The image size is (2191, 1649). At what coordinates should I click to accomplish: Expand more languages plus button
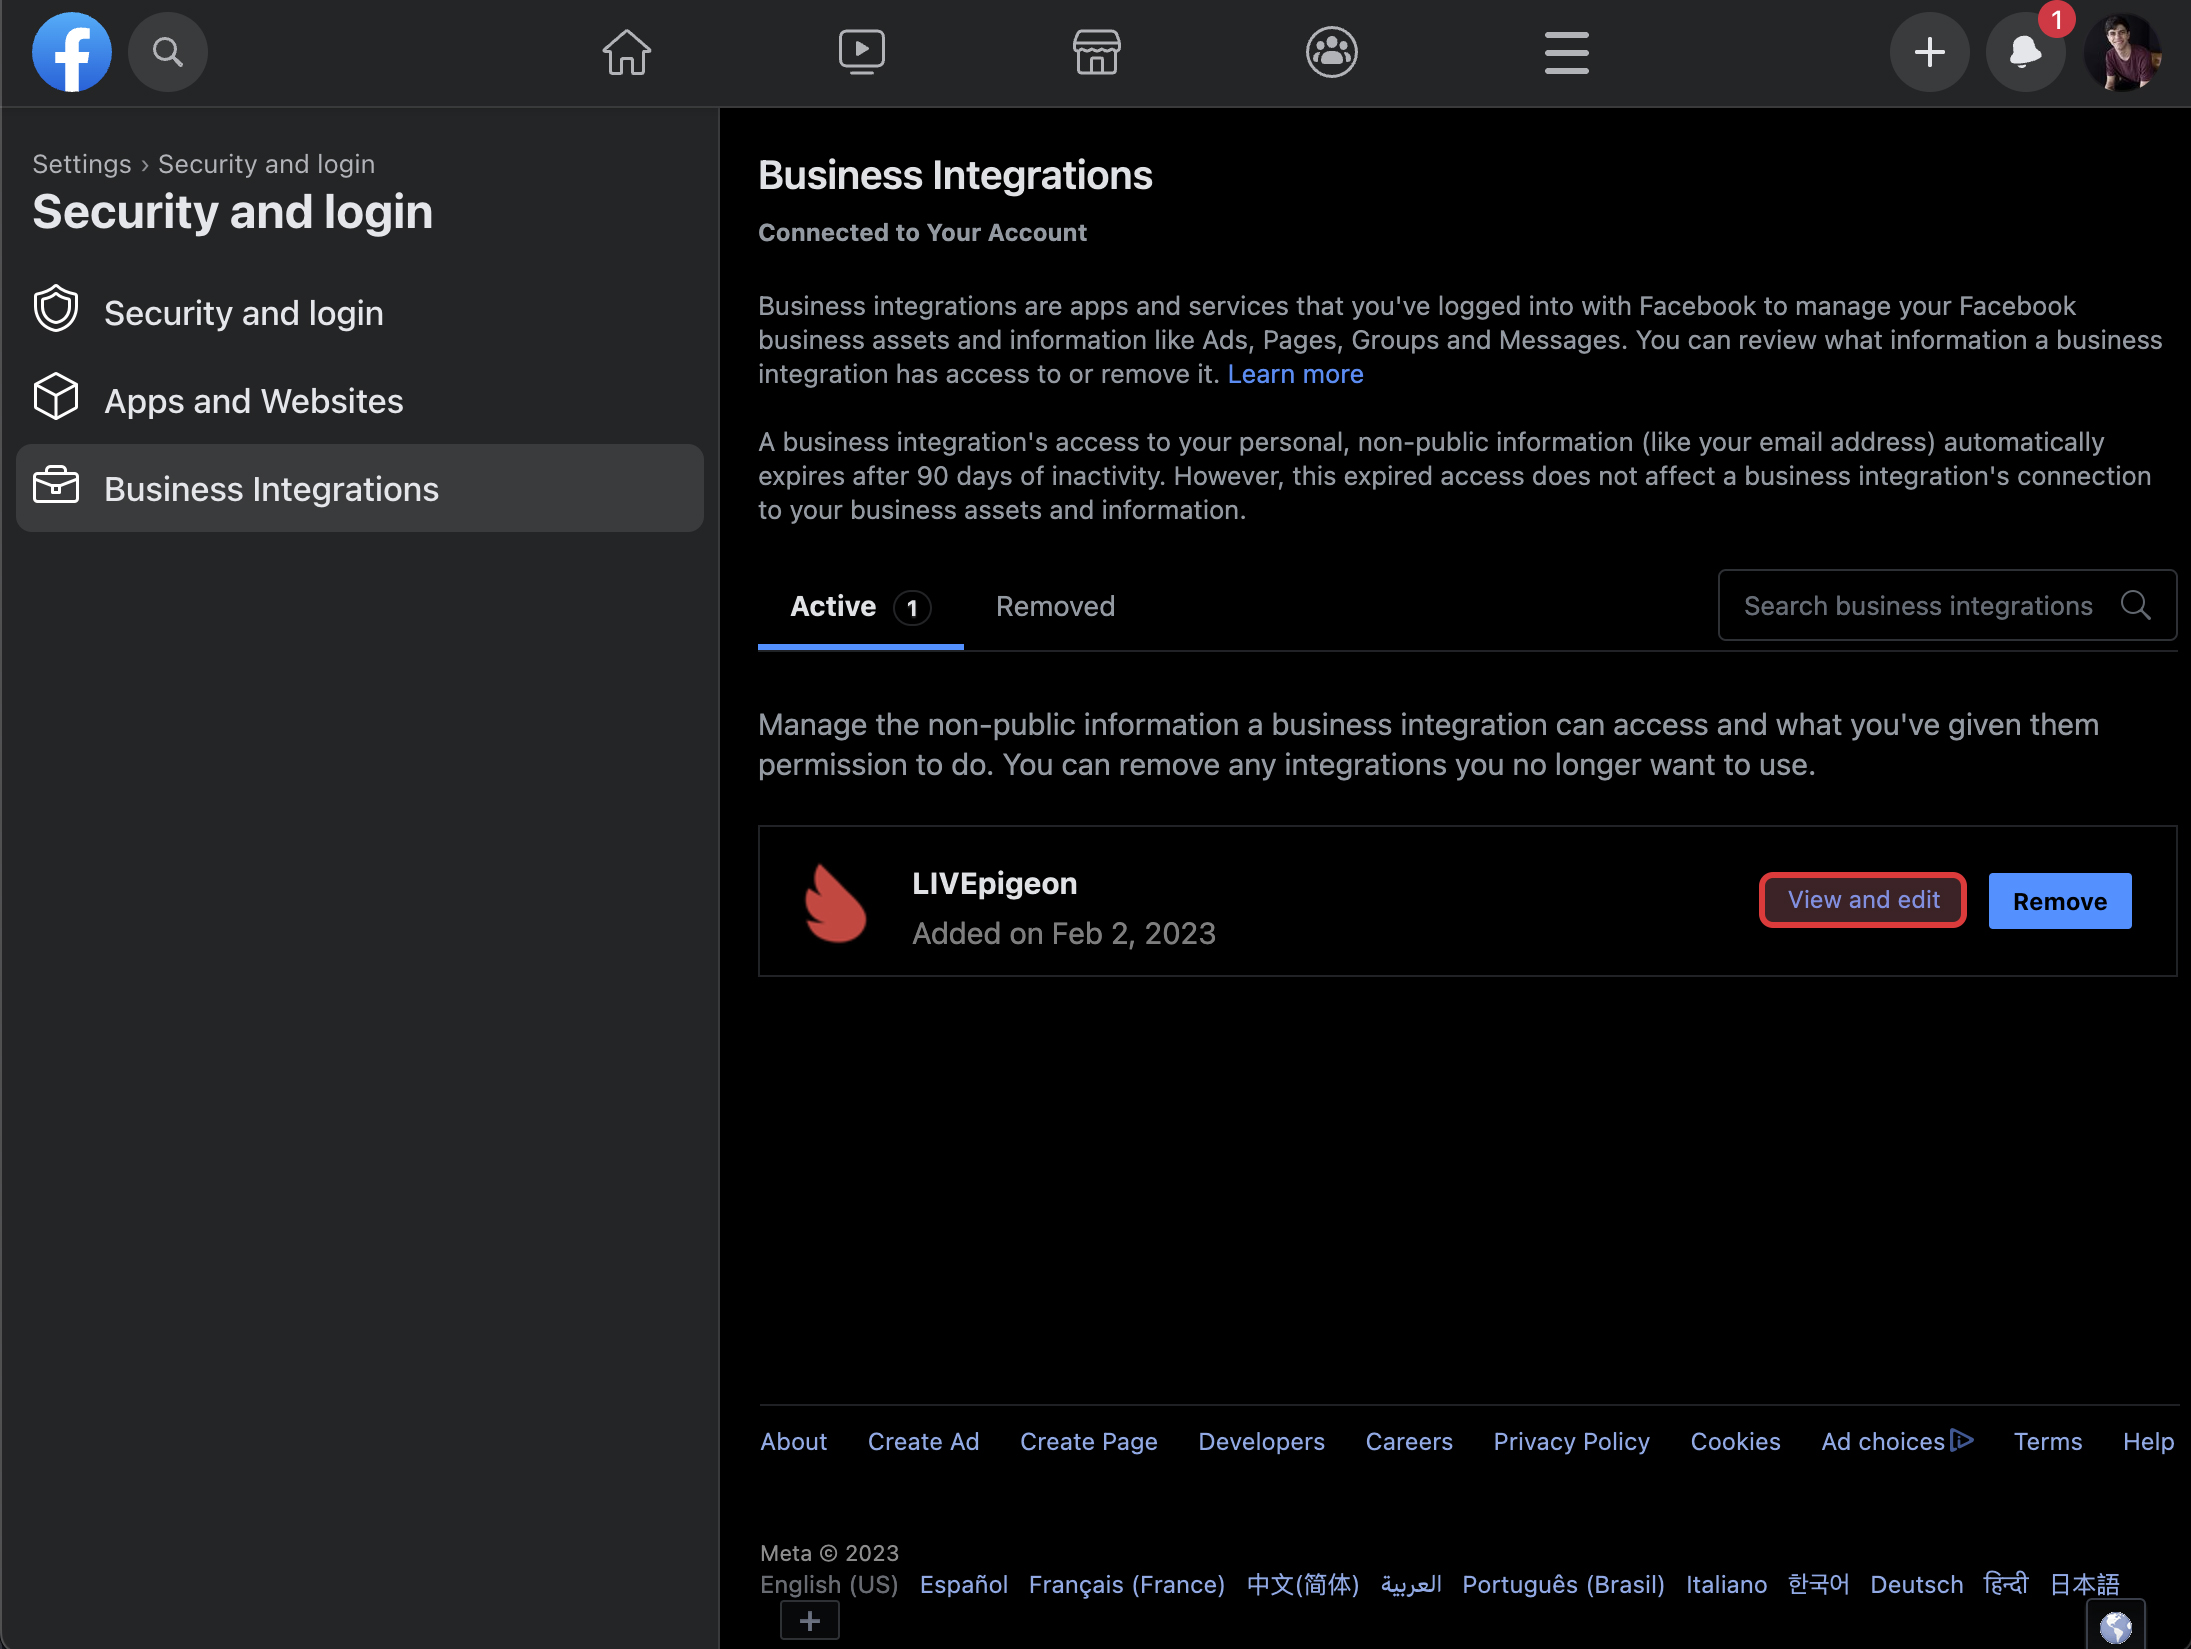click(x=810, y=1620)
